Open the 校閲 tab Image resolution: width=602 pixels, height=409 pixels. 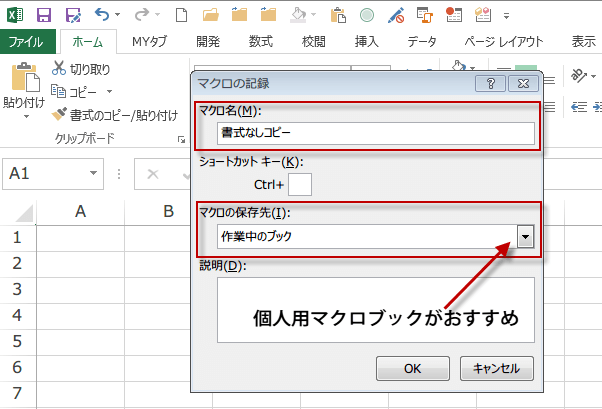(x=314, y=41)
